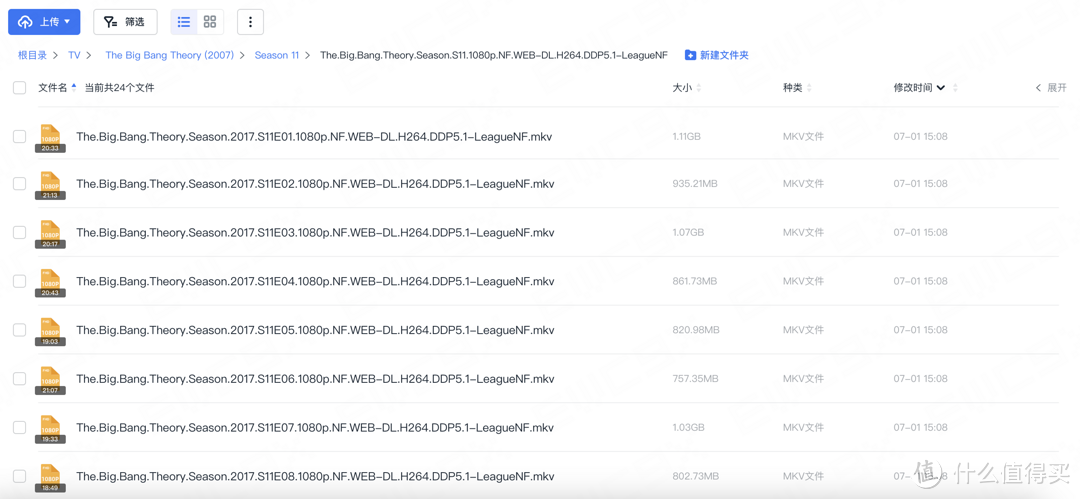The height and width of the screenshot is (499, 1080).
Task: Check the box for S11E01 file
Action: tap(19, 136)
